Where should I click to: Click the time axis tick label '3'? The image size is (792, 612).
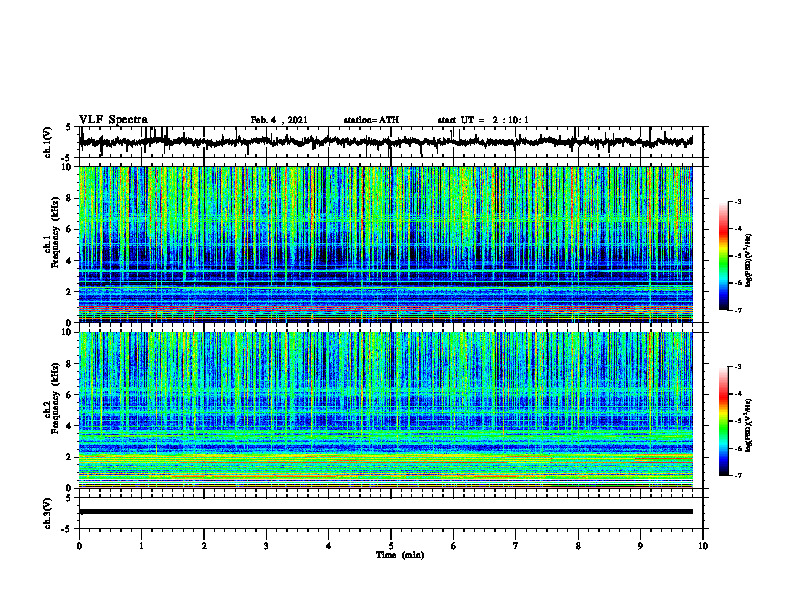coord(266,546)
